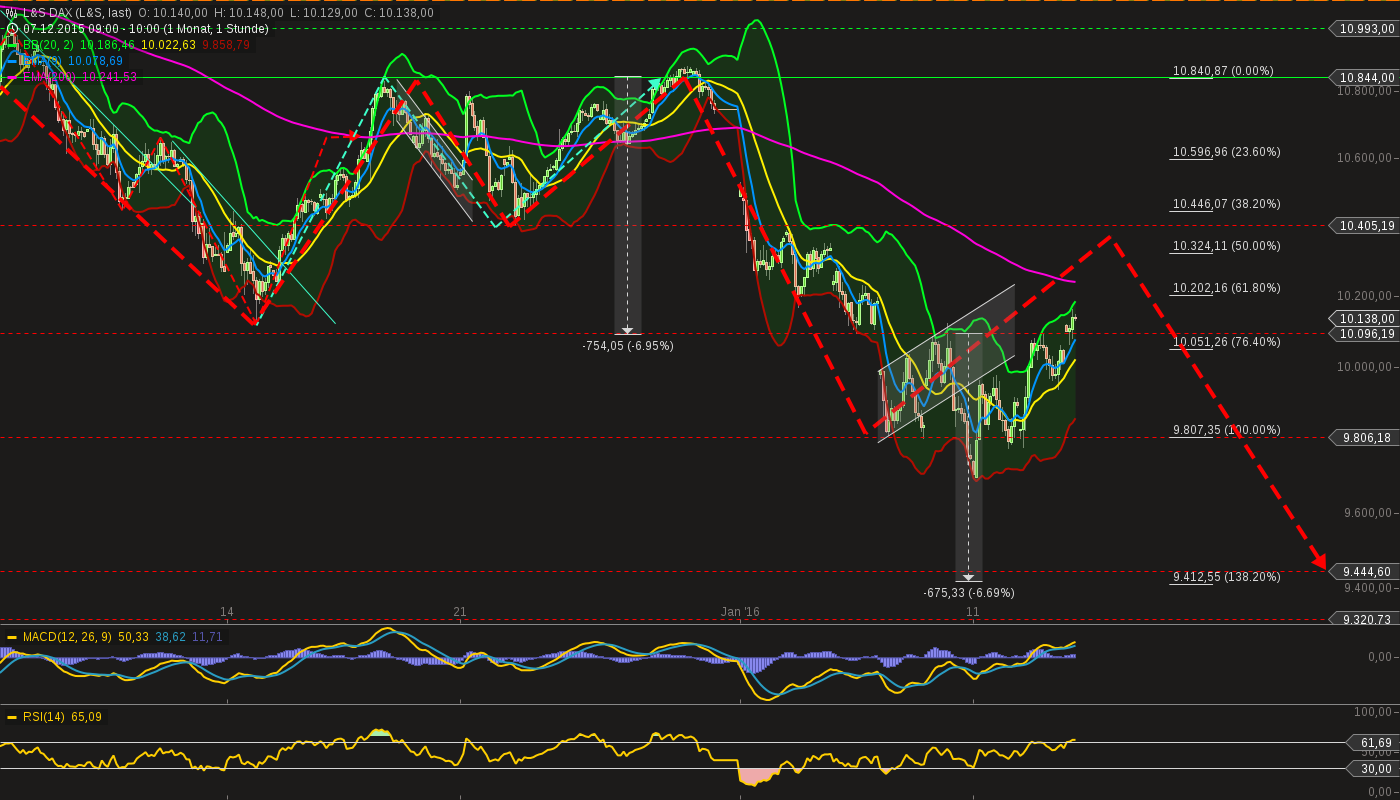Click the blue EMA value 10.078,69
This screenshot has width=1400, height=800.
[95, 61]
